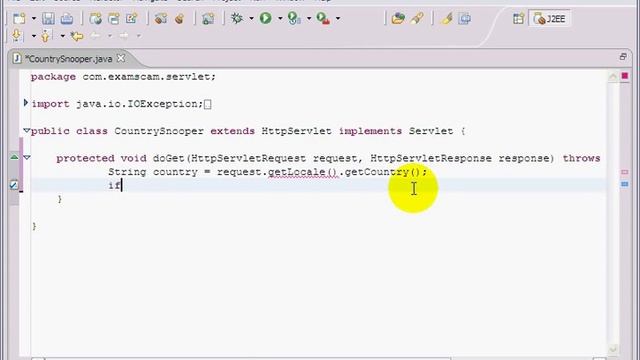
Task: Click the globe new web project icon
Action: tap(96, 18)
